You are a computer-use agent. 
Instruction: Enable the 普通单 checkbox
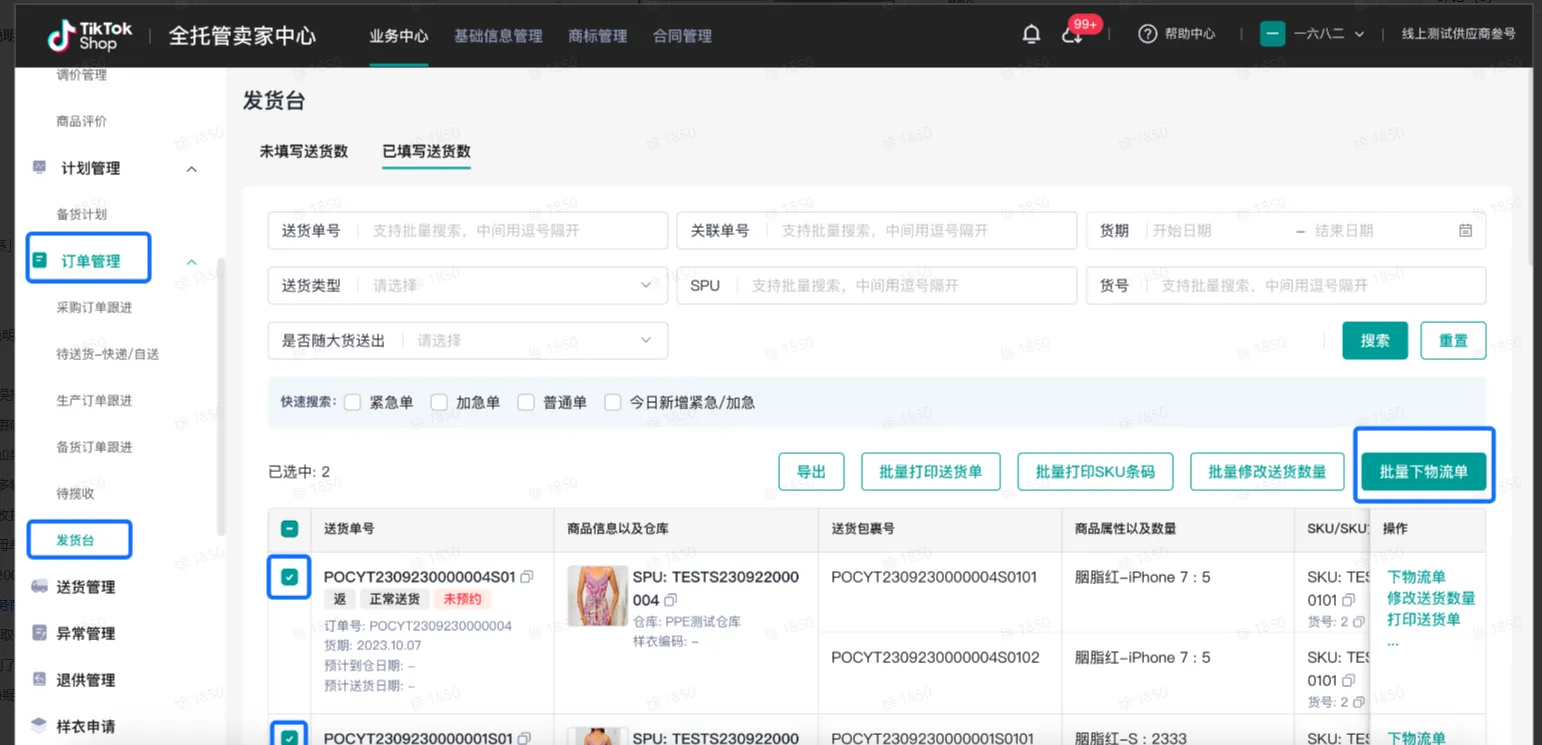(x=526, y=403)
